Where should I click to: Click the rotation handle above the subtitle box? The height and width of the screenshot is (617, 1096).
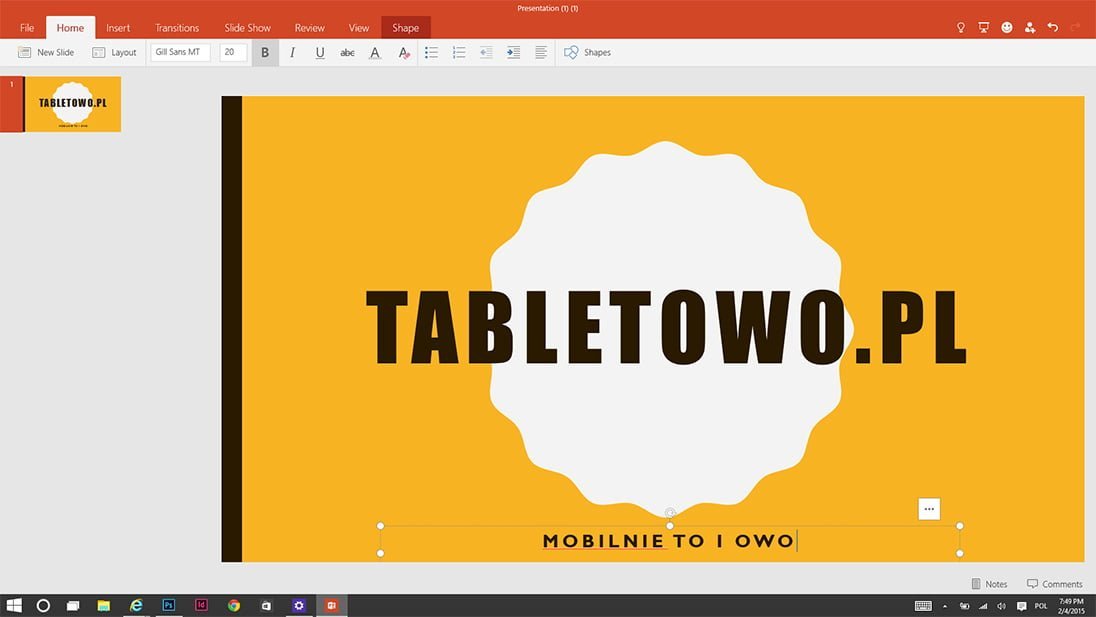(670, 512)
